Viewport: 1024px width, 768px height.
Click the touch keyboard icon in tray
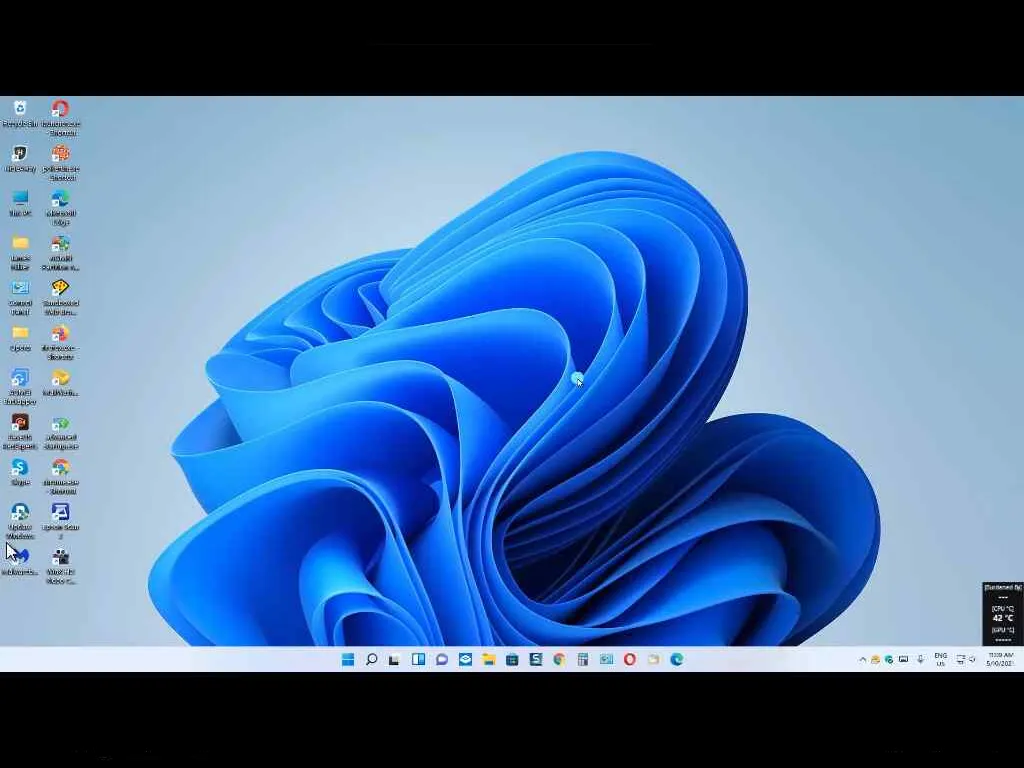coord(904,660)
